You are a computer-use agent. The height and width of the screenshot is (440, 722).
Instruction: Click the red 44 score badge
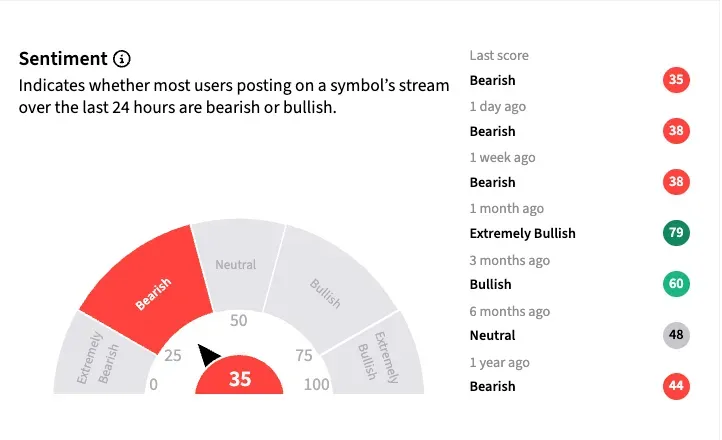[x=677, y=386]
